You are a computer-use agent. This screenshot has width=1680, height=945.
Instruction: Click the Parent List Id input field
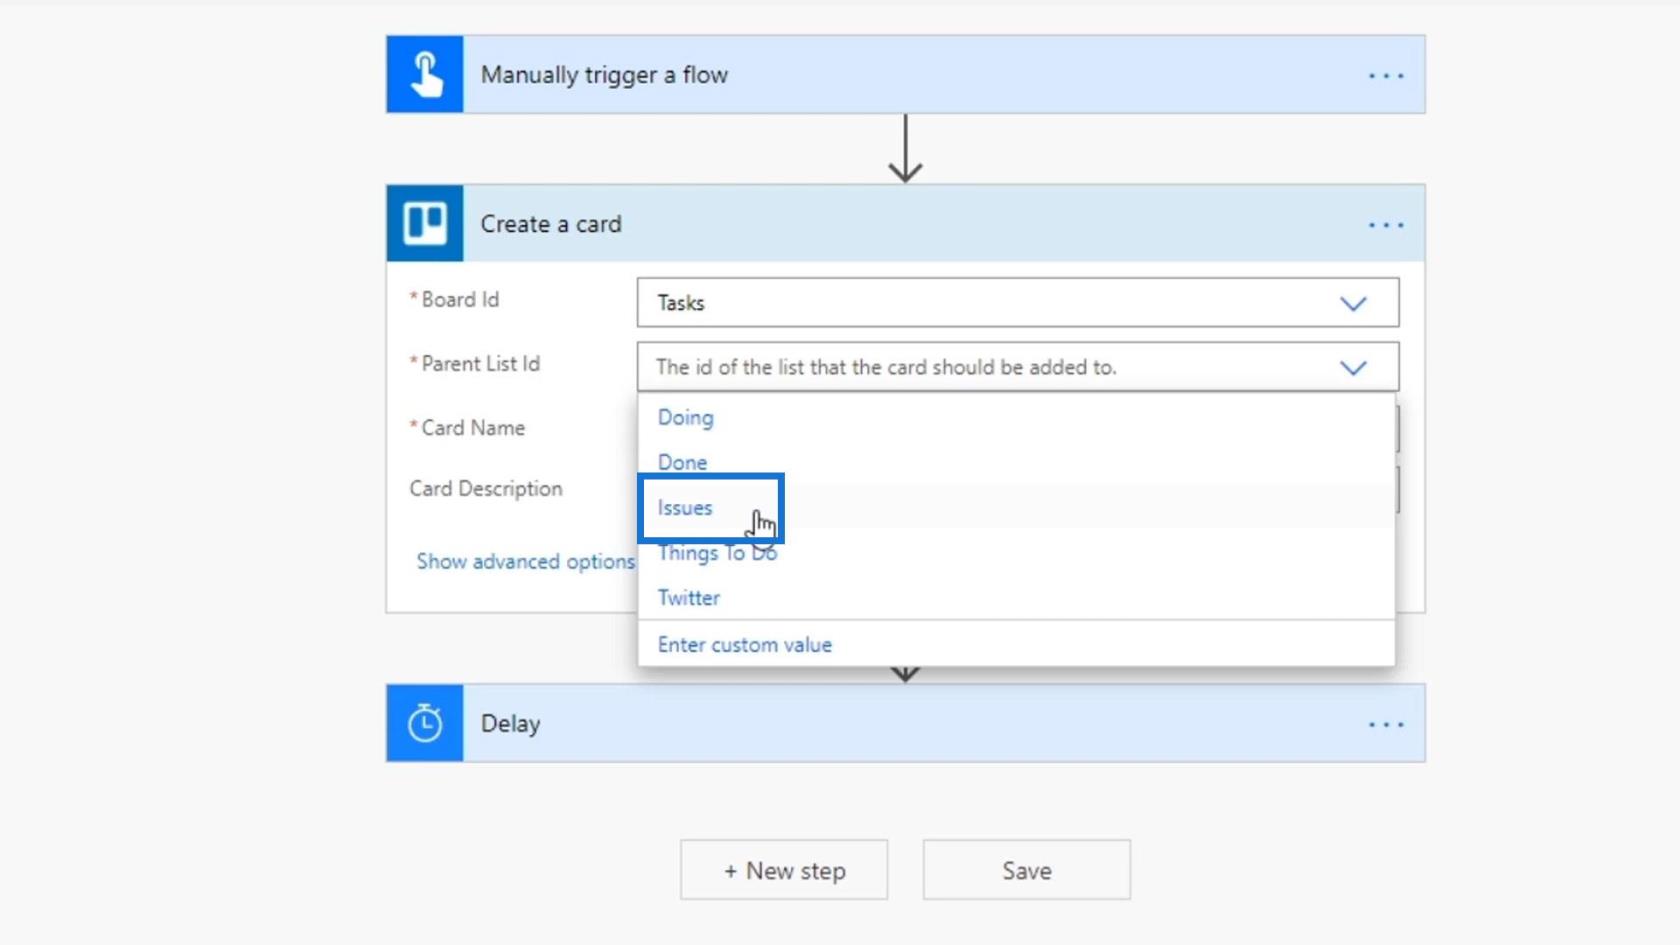[x=1018, y=367]
